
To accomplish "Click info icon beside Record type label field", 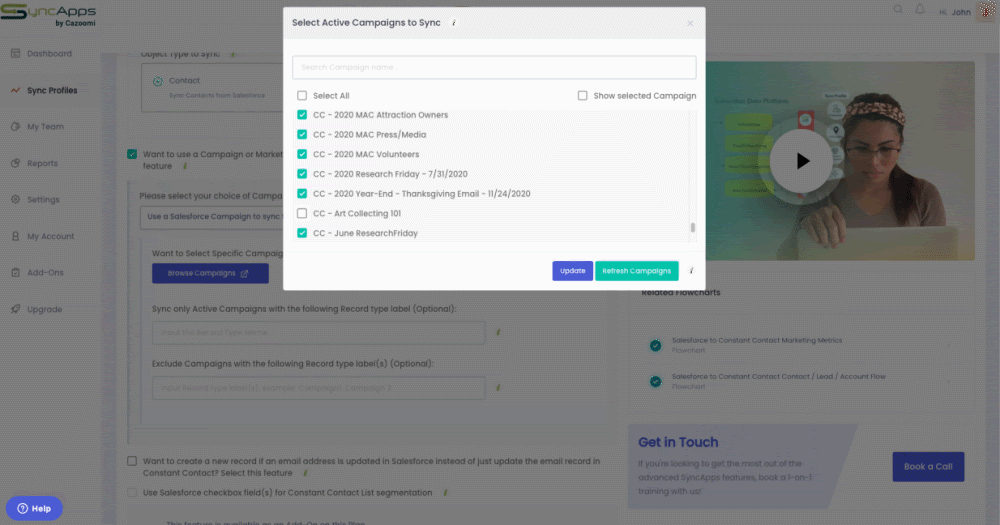I will [x=498, y=332].
